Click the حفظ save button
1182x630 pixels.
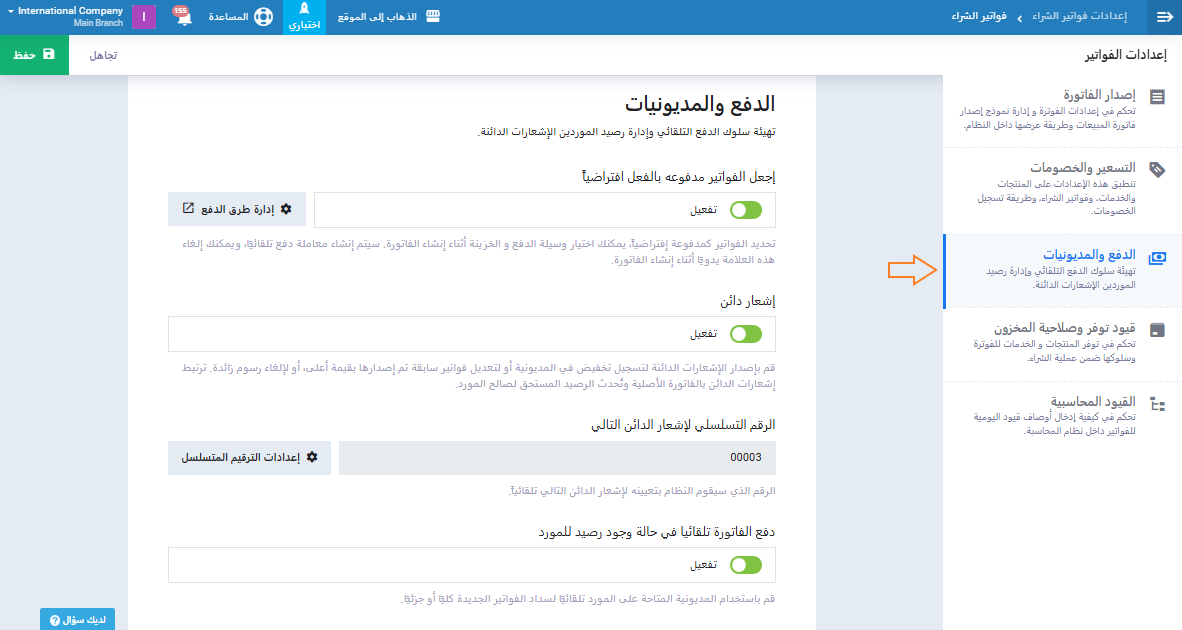tap(34, 55)
